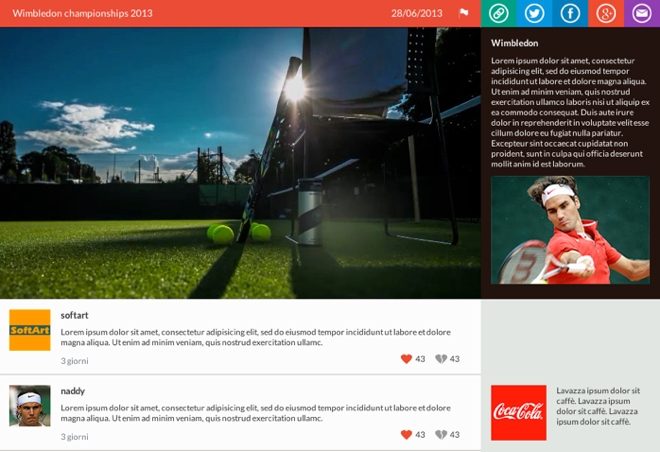Open the softart username link
This screenshot has width=660, height=452.
pos(74,315)
